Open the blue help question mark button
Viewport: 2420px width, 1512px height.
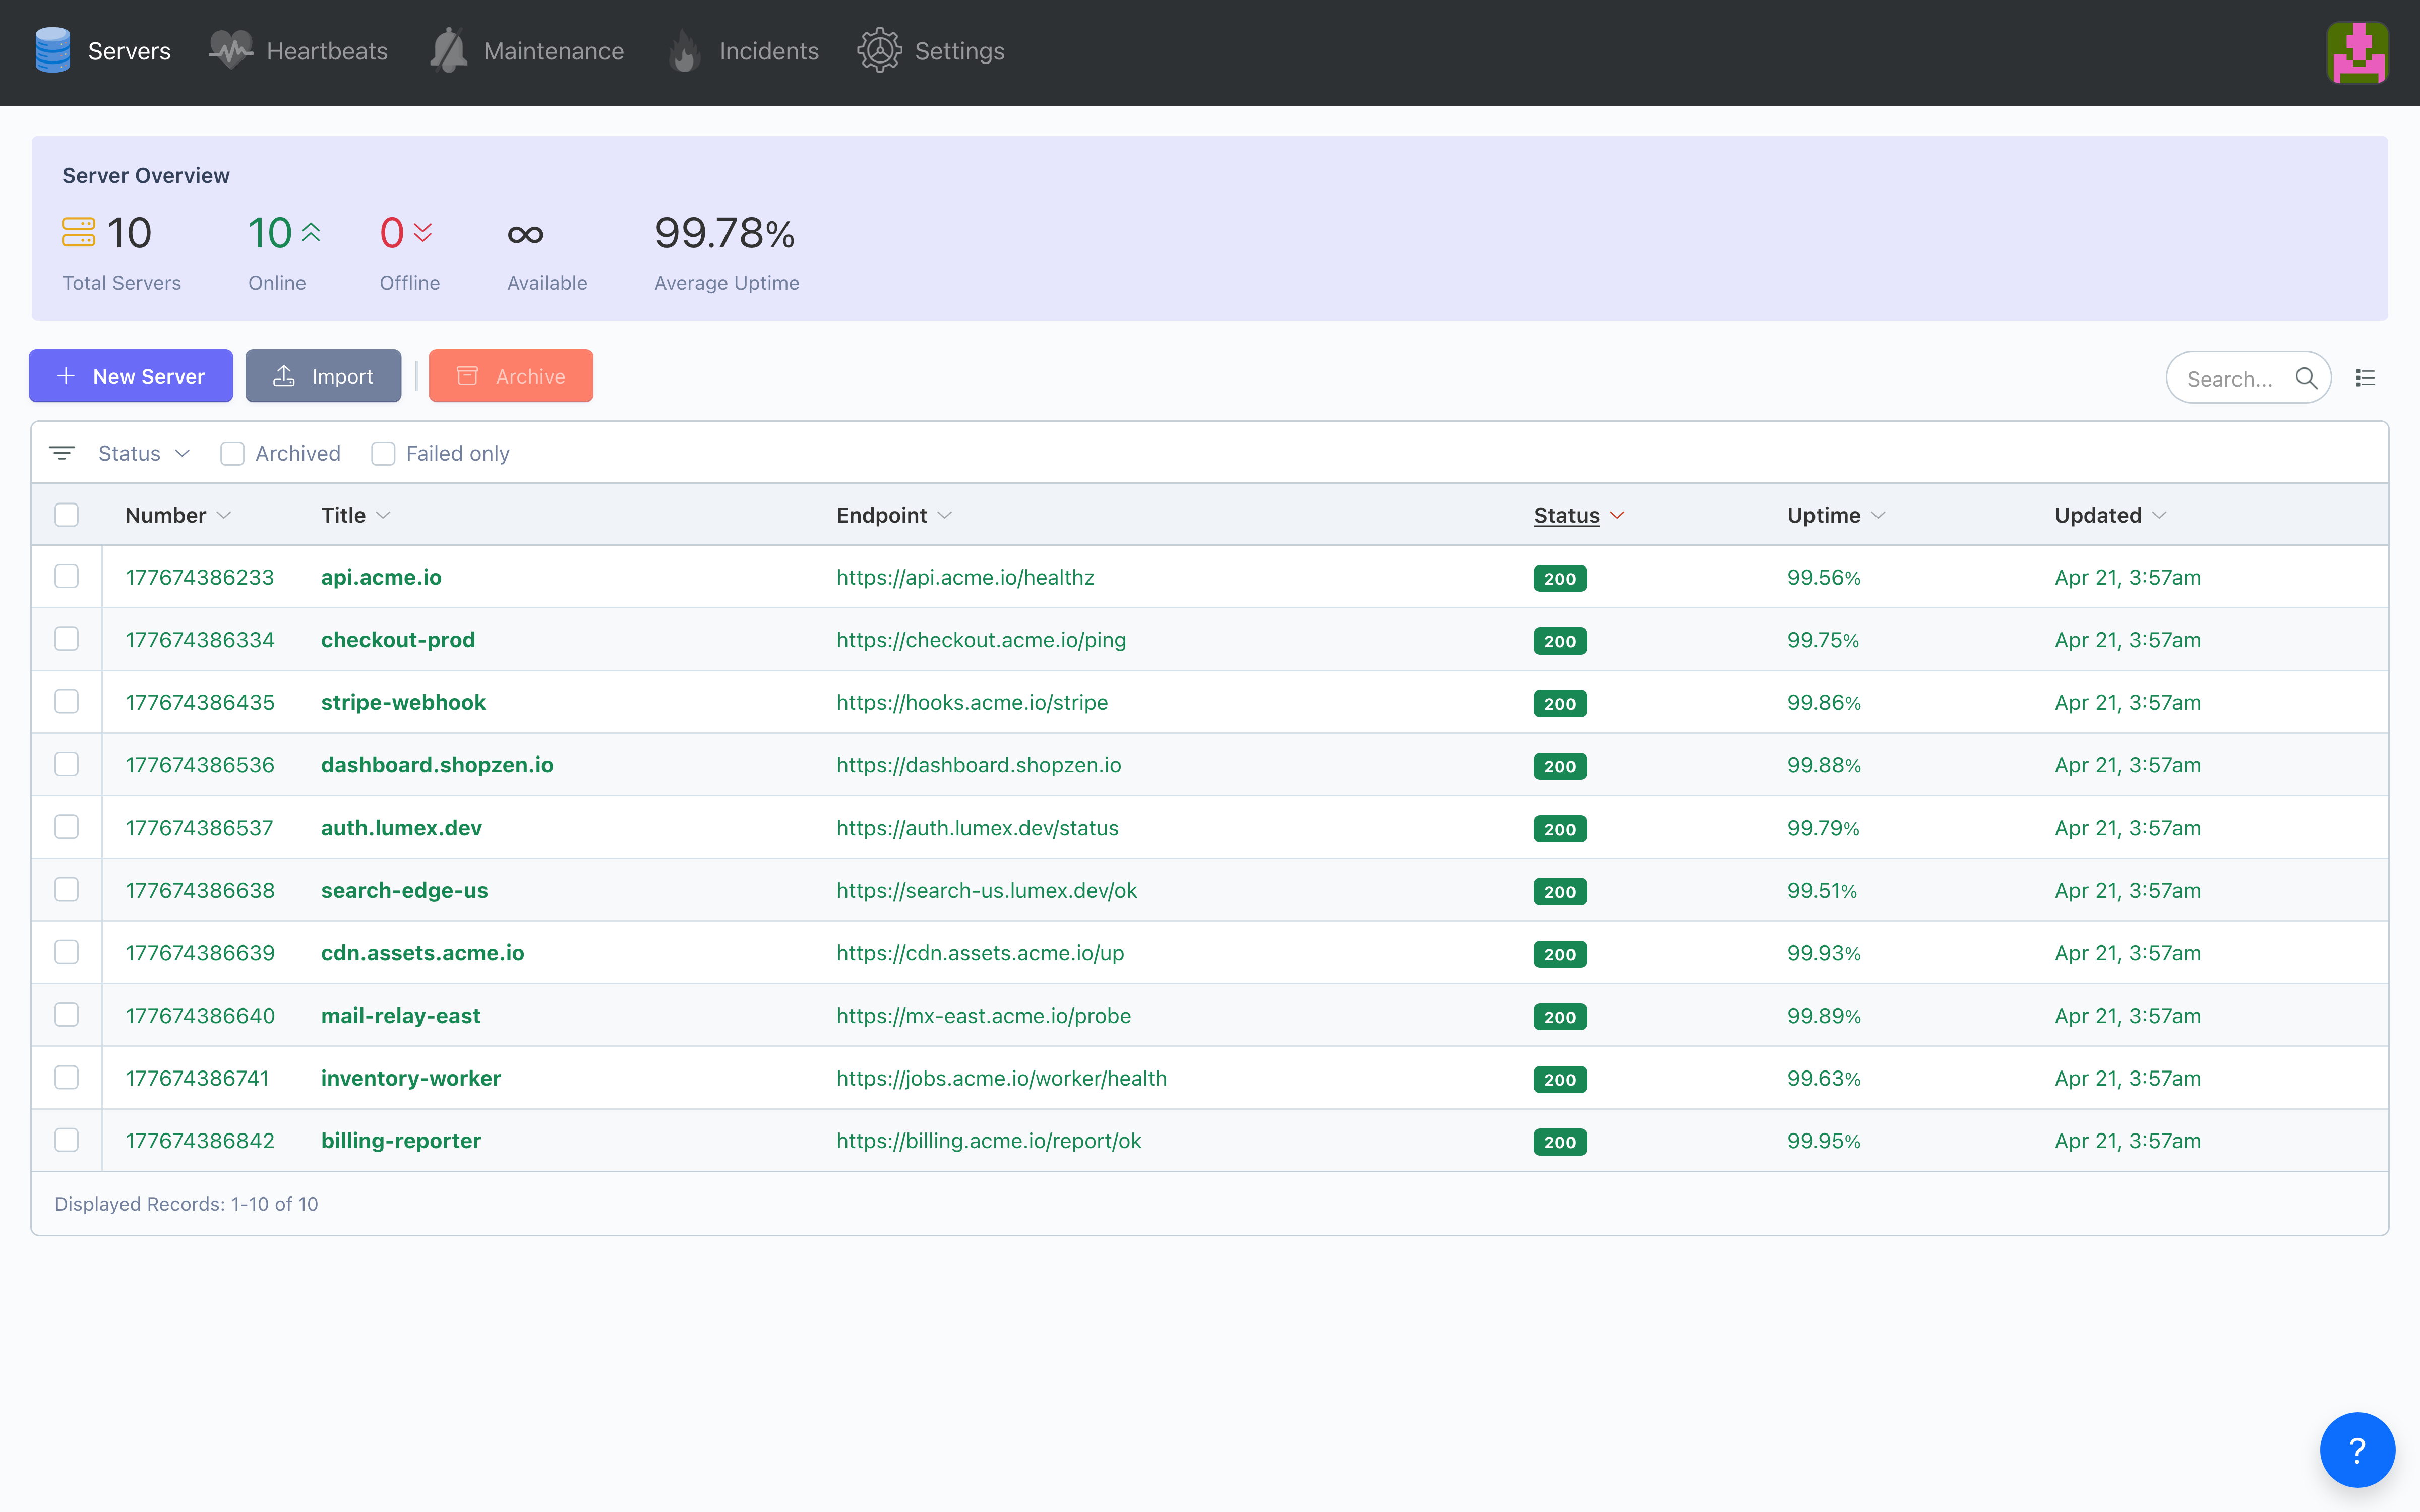[x=2357, y=1449]
